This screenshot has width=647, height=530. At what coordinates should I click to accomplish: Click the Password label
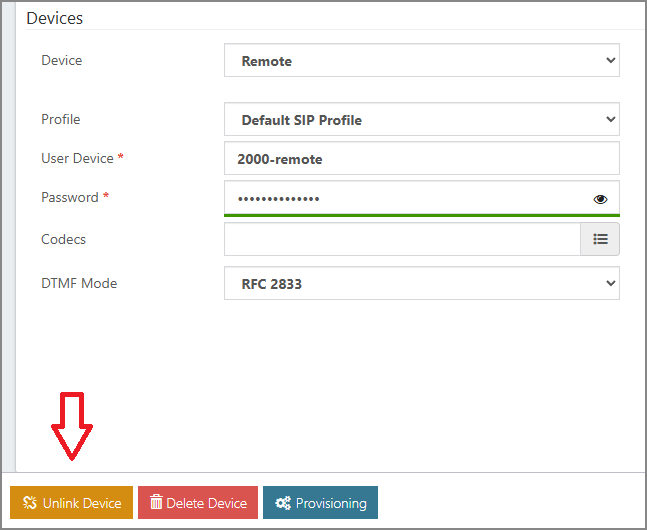click(x=70, y=197)
